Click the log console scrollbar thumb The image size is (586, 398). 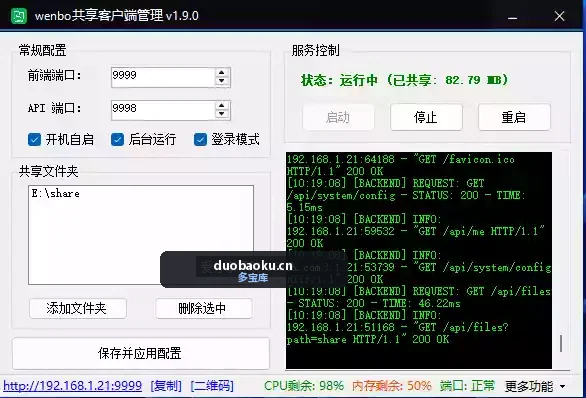click(x=561, y=343)
